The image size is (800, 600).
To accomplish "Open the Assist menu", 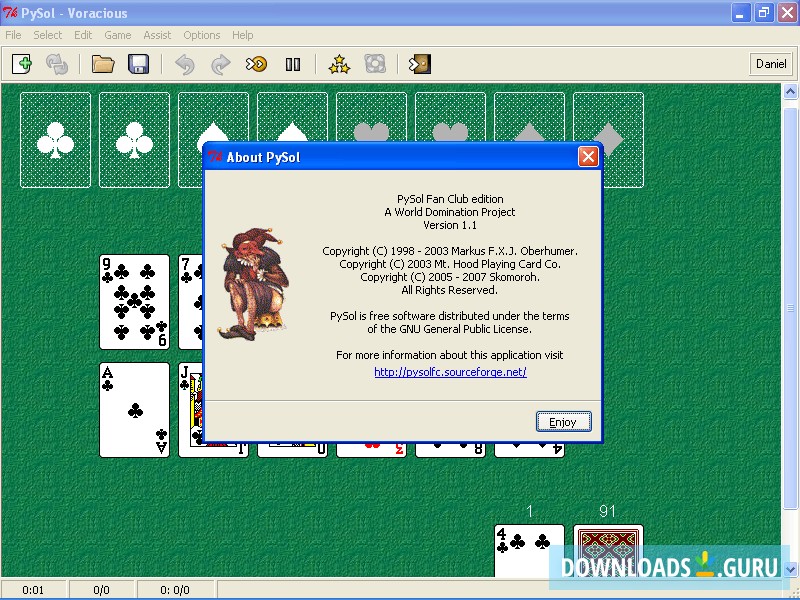I will point(157,35).
